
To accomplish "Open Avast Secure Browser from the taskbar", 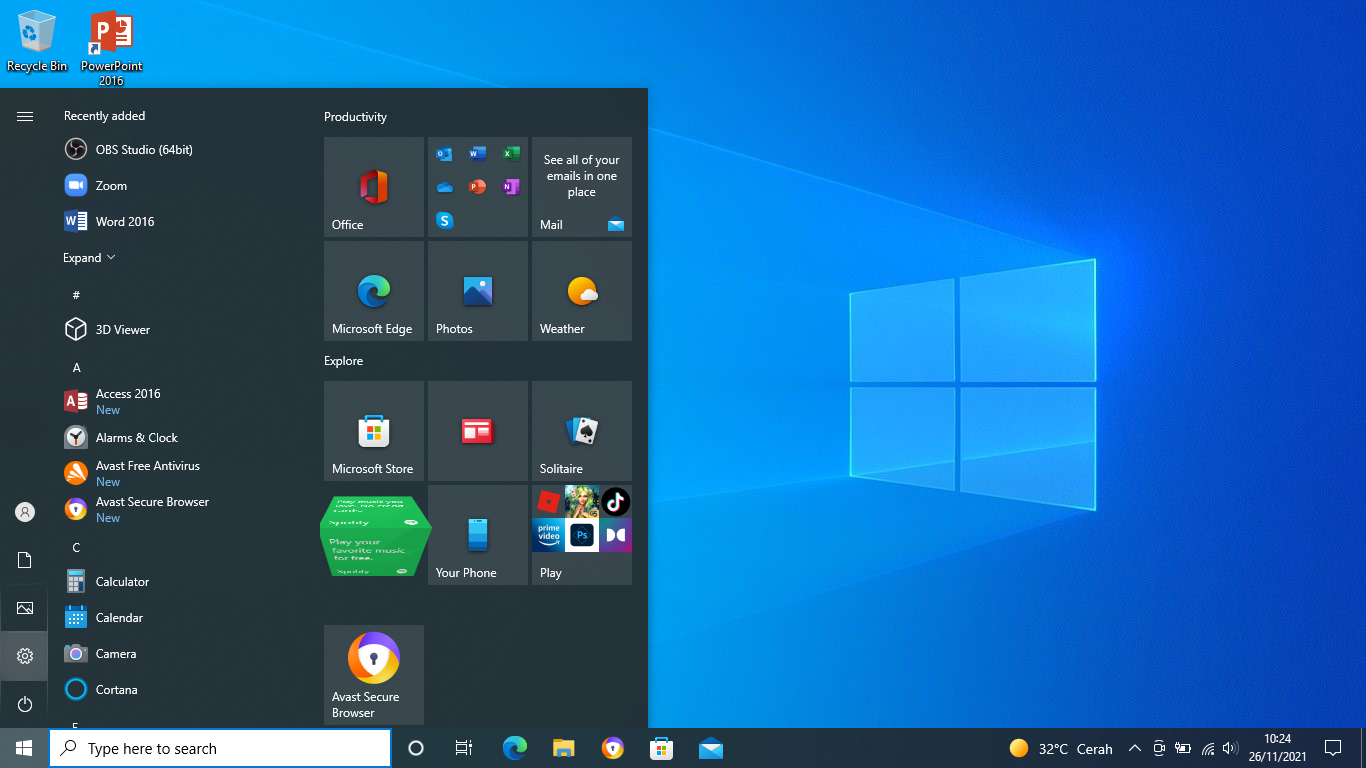I will tap(613, 748).
